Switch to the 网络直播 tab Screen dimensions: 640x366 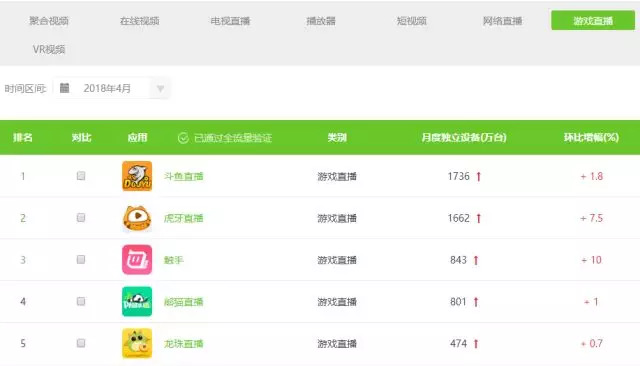[502, 21]
